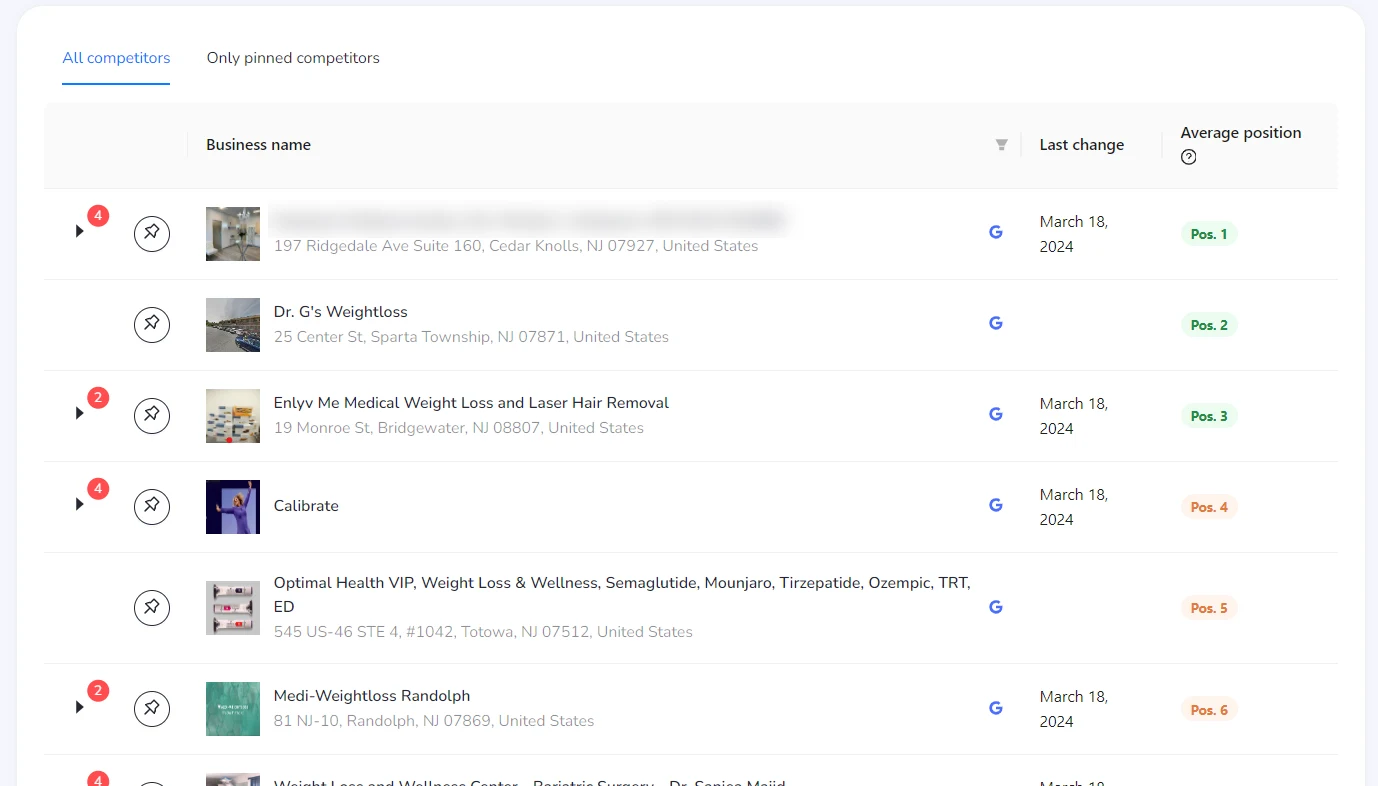Click Google icon for Enlyv Me Medical
This screenshot has width=1378, height=786.
[996, 414]
